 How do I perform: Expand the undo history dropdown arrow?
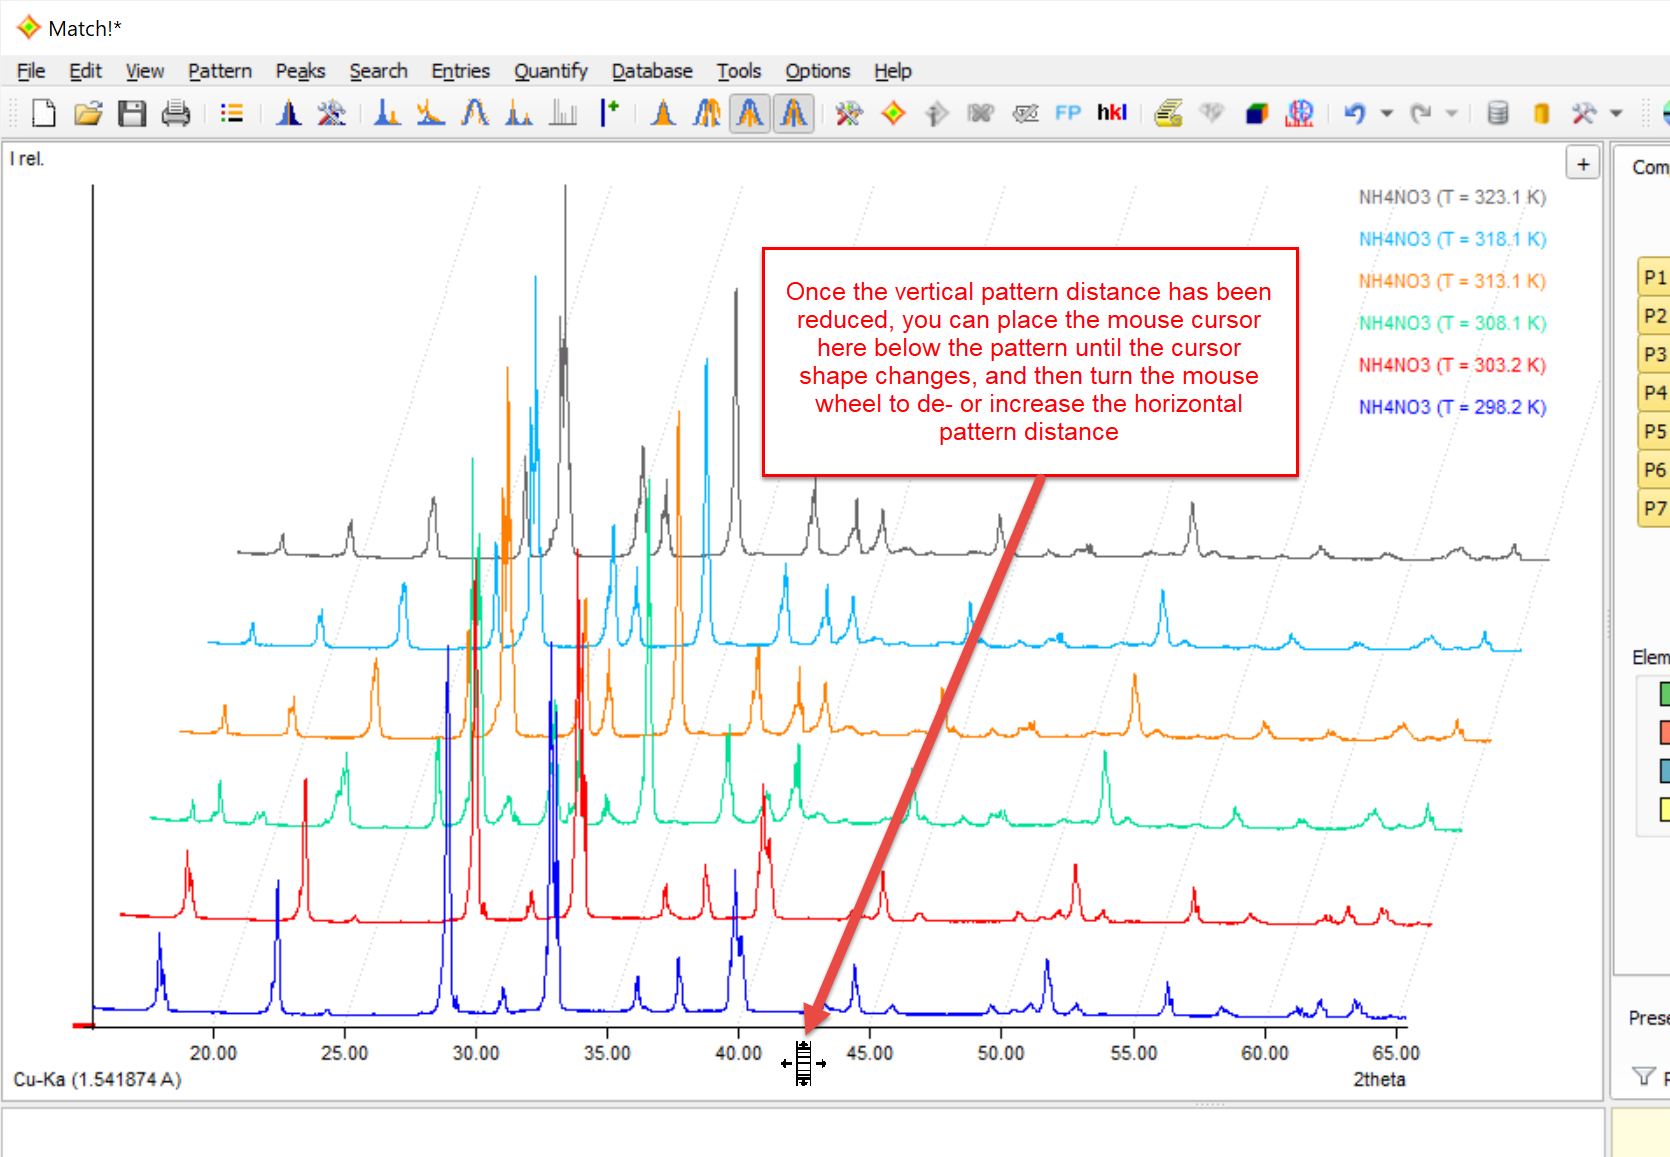pyautogui.click(x=1387, y=113)
